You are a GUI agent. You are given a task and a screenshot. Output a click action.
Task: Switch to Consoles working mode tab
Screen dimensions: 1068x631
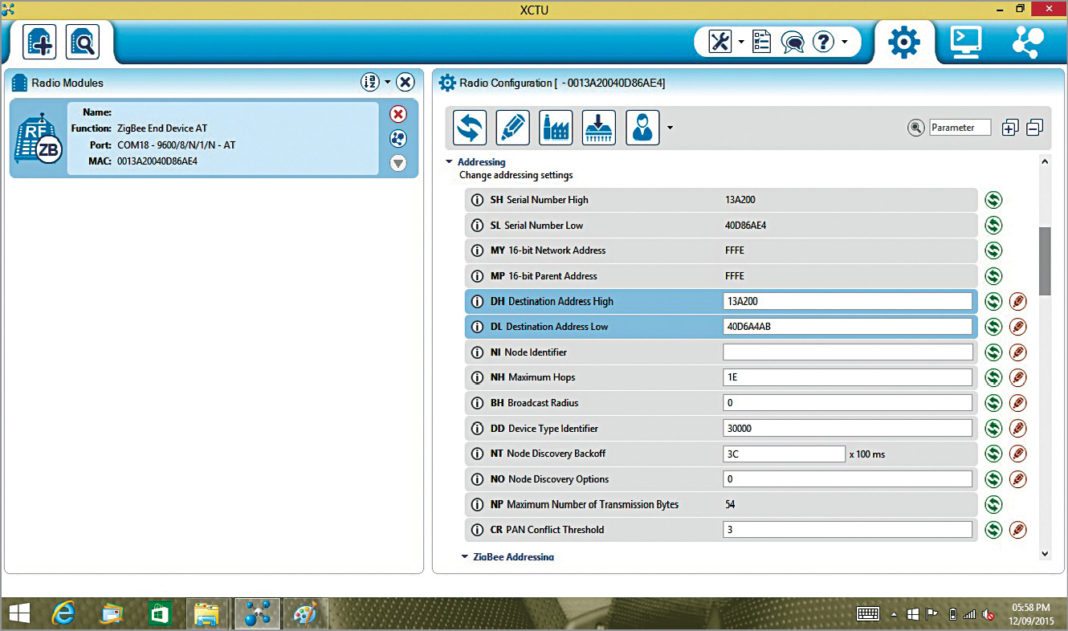tap(965, 42)
